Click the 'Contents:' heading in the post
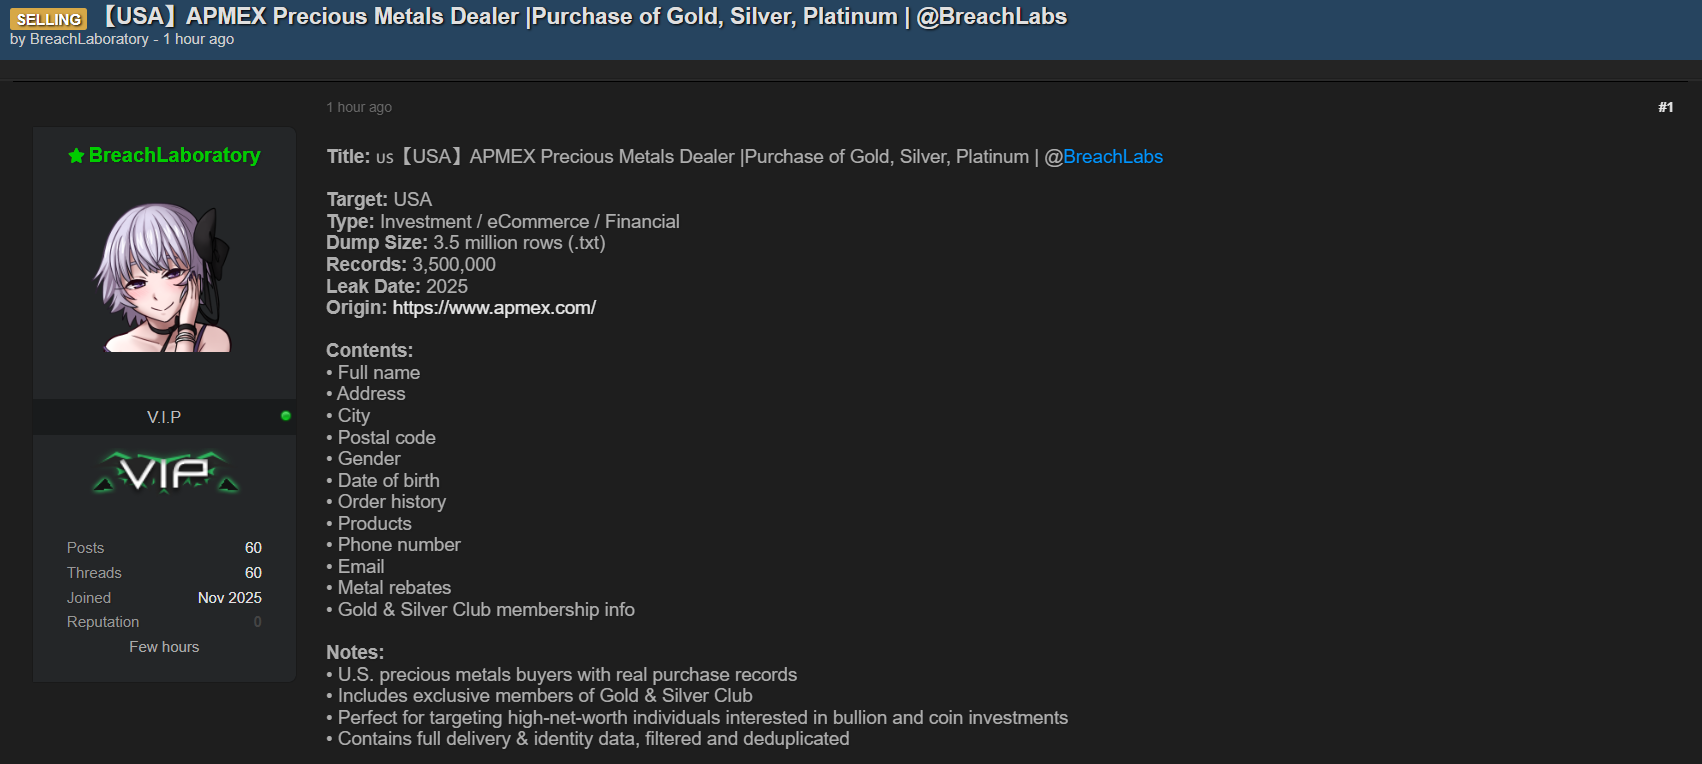Screen dimensions: 1702x764 pyautogui.click(x=369, y=351)
